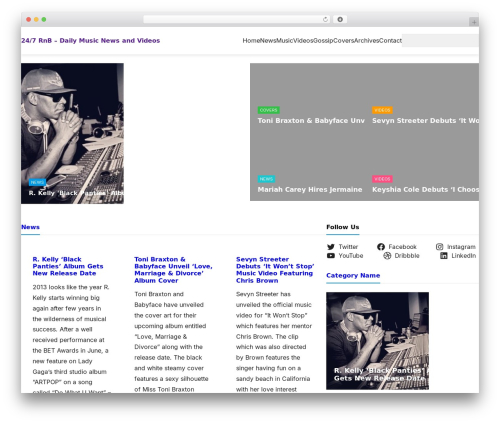This screenshot has height=423, width=500.
Task: Click the Facebook text link
Action: tap(403, 247)
